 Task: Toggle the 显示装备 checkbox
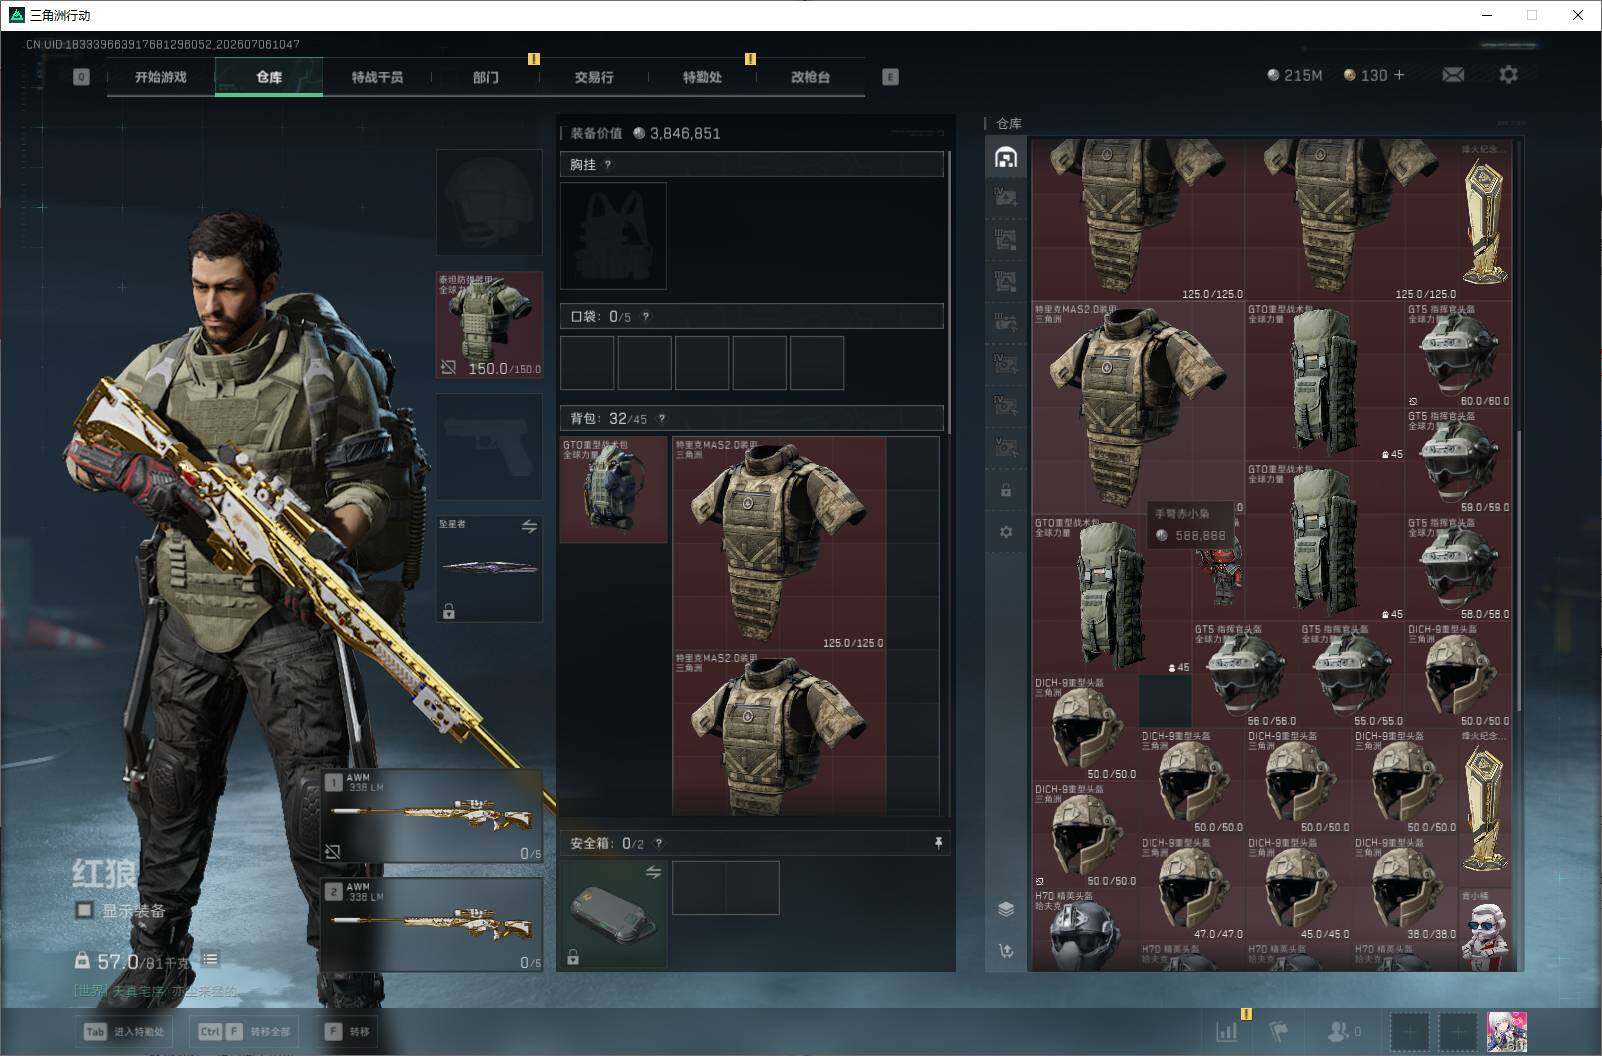pyautogui.click(x=85, y=910)
